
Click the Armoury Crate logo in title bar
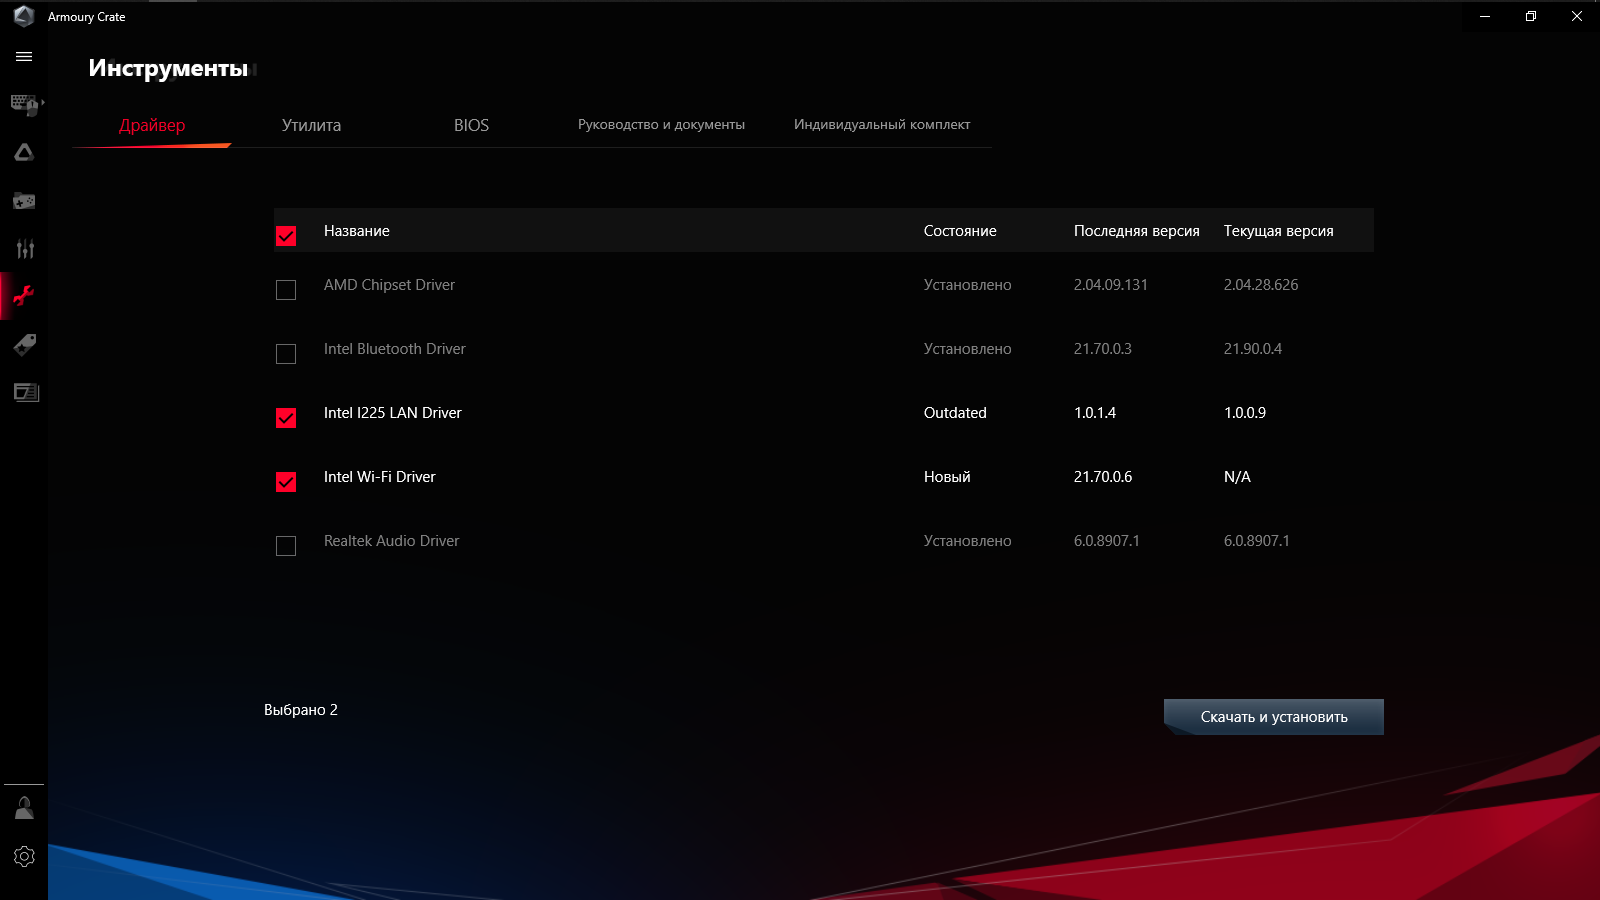[x=24, y=16]
